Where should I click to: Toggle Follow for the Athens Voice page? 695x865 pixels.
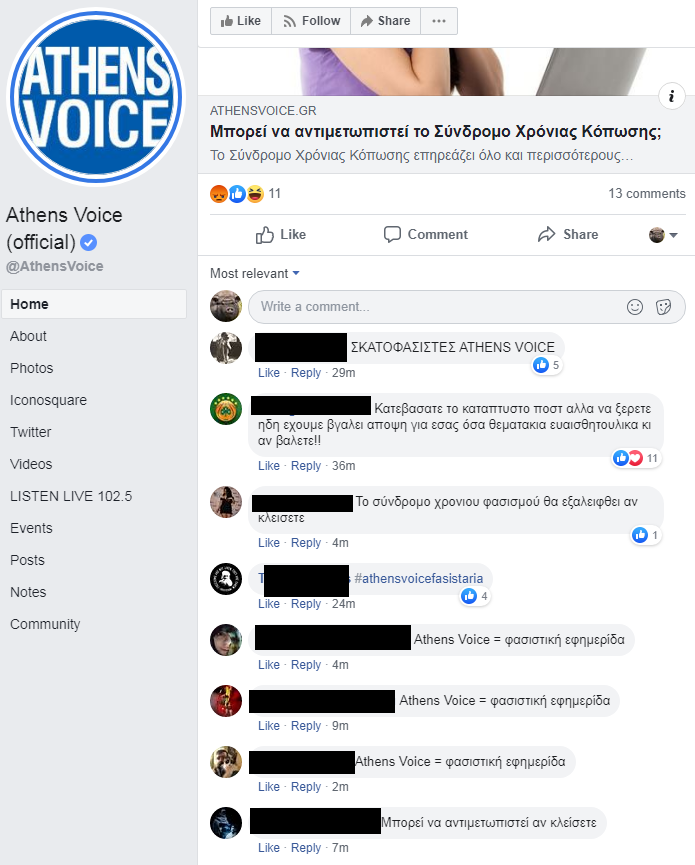click(311, 21)
